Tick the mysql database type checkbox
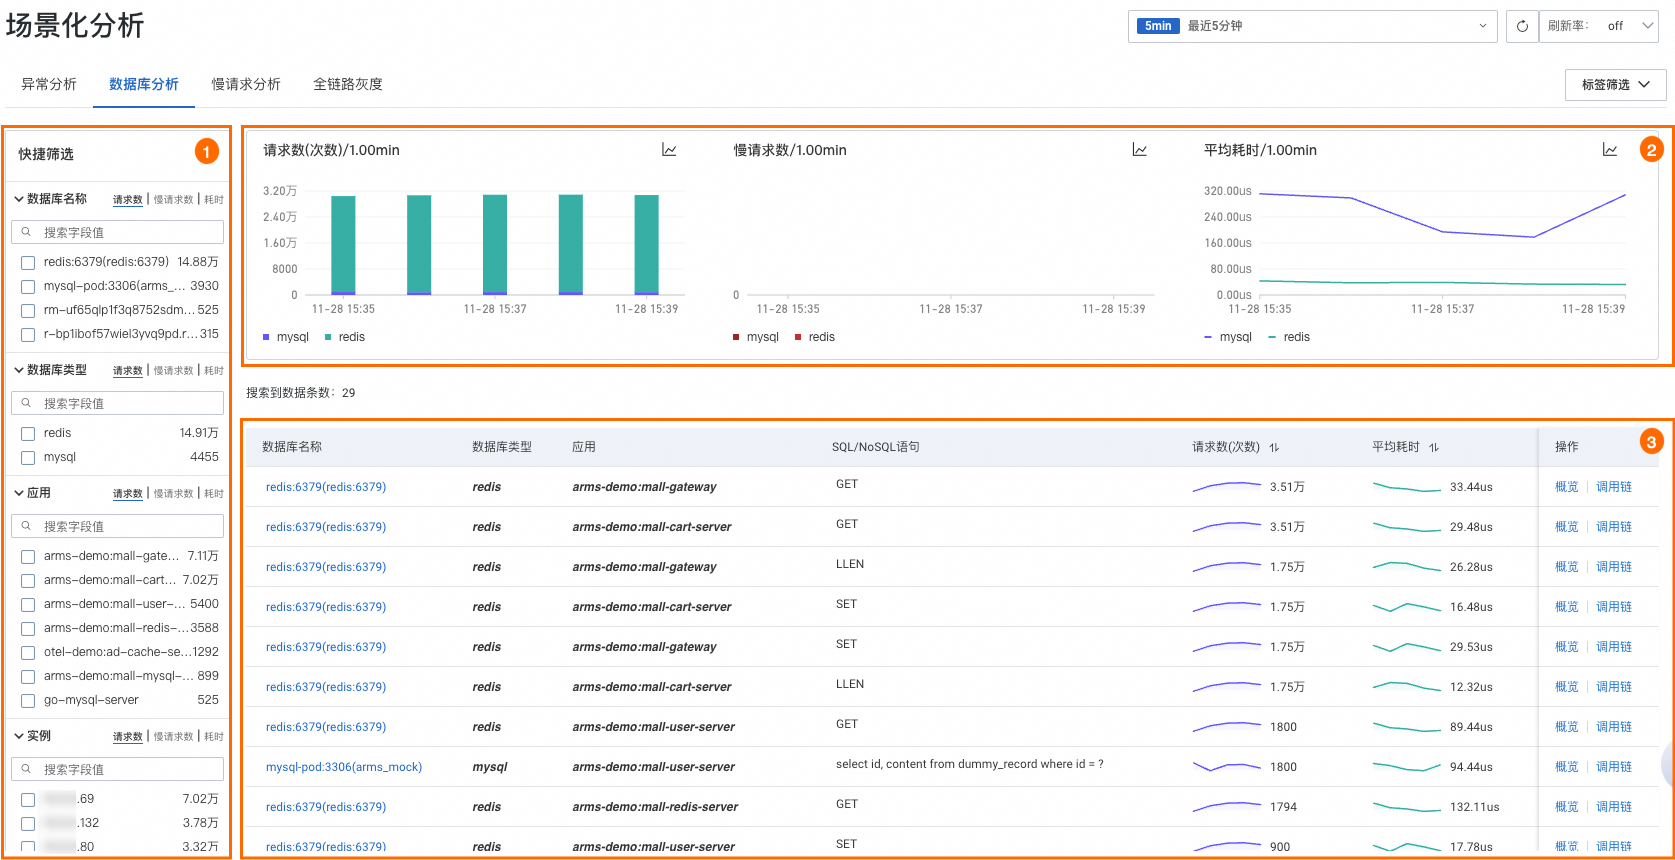The height and width of the screenshot is (860, 1675). pyautogui.click(x=28, y=458)
